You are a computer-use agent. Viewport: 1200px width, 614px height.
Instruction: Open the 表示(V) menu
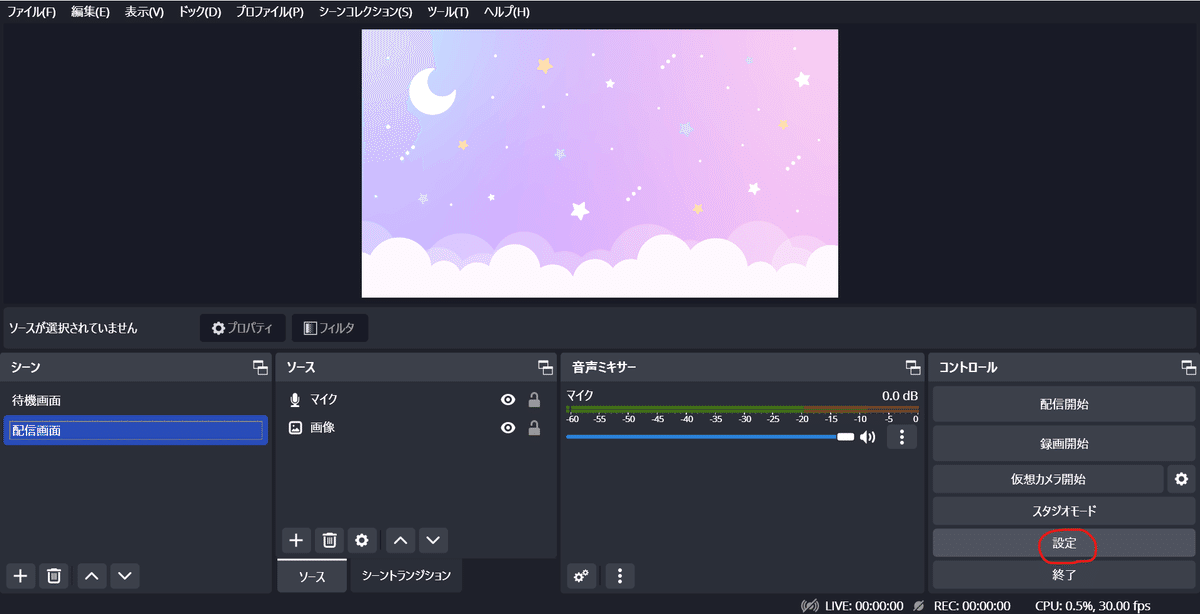point(145,12)
